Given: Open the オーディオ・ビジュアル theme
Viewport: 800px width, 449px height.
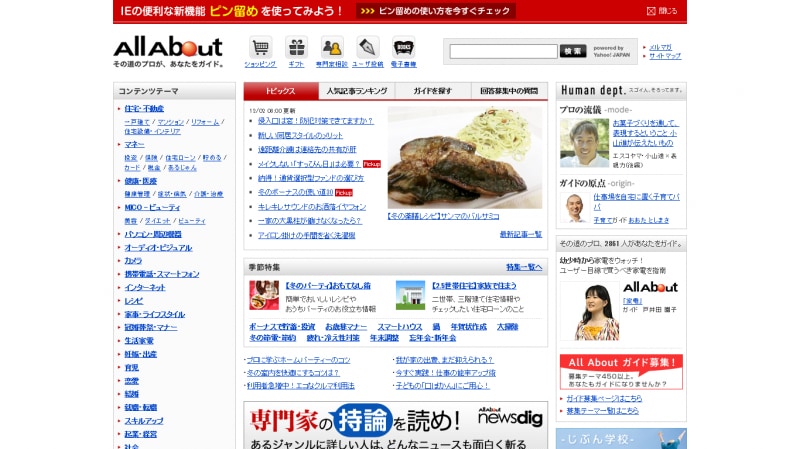Looking at the screenshot, I should pos(158,247).
